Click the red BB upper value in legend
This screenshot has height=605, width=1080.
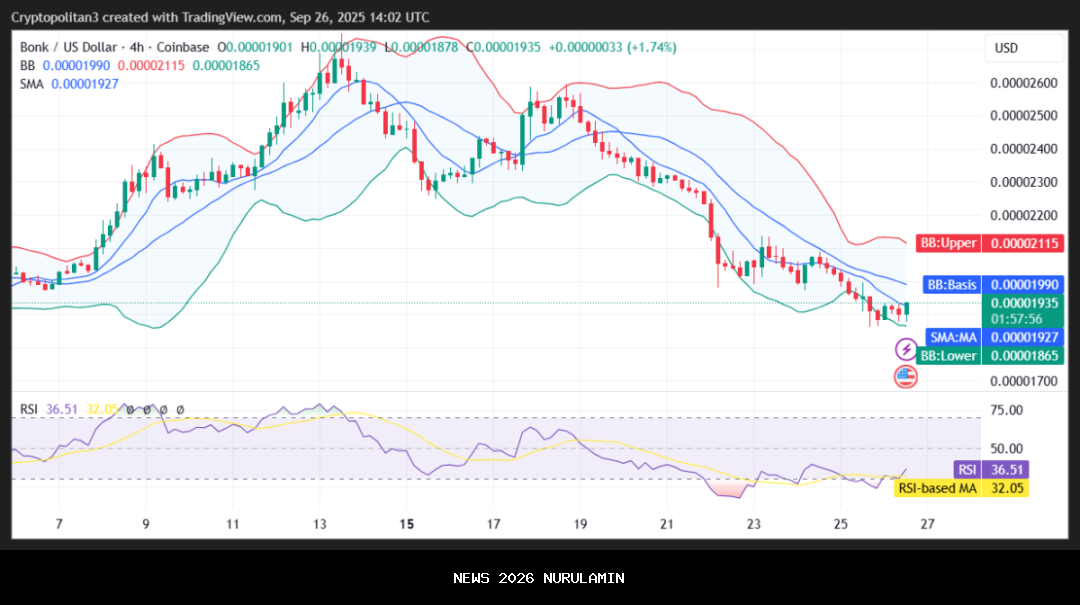point(151,65)
